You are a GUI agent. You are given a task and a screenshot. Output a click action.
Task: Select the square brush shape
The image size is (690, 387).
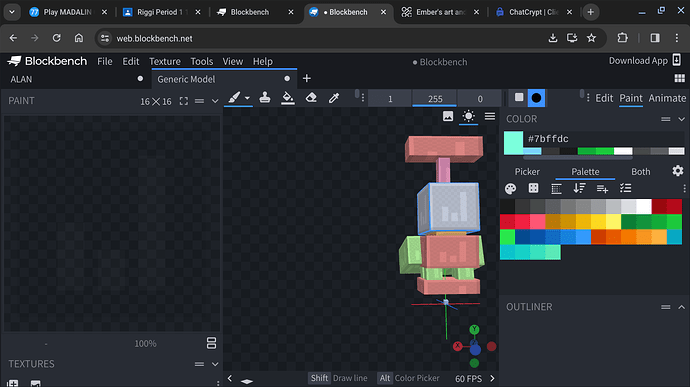point(519,97)
